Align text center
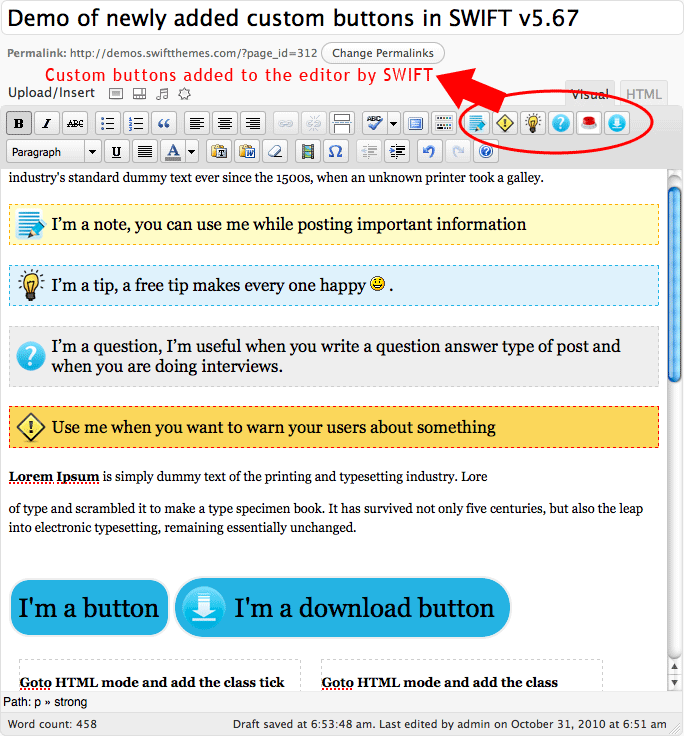Screen dimensions: 684x736 pos(225,123)
